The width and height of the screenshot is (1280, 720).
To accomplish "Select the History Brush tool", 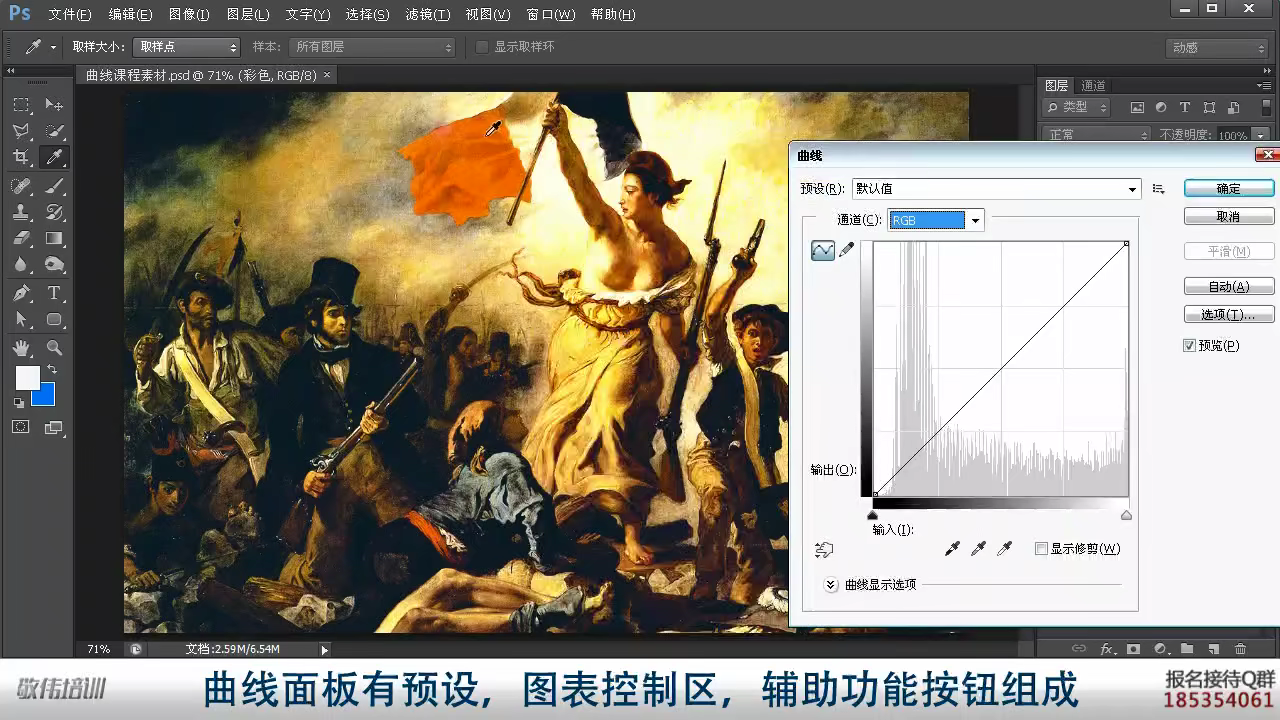I will (x=54, y=212).
